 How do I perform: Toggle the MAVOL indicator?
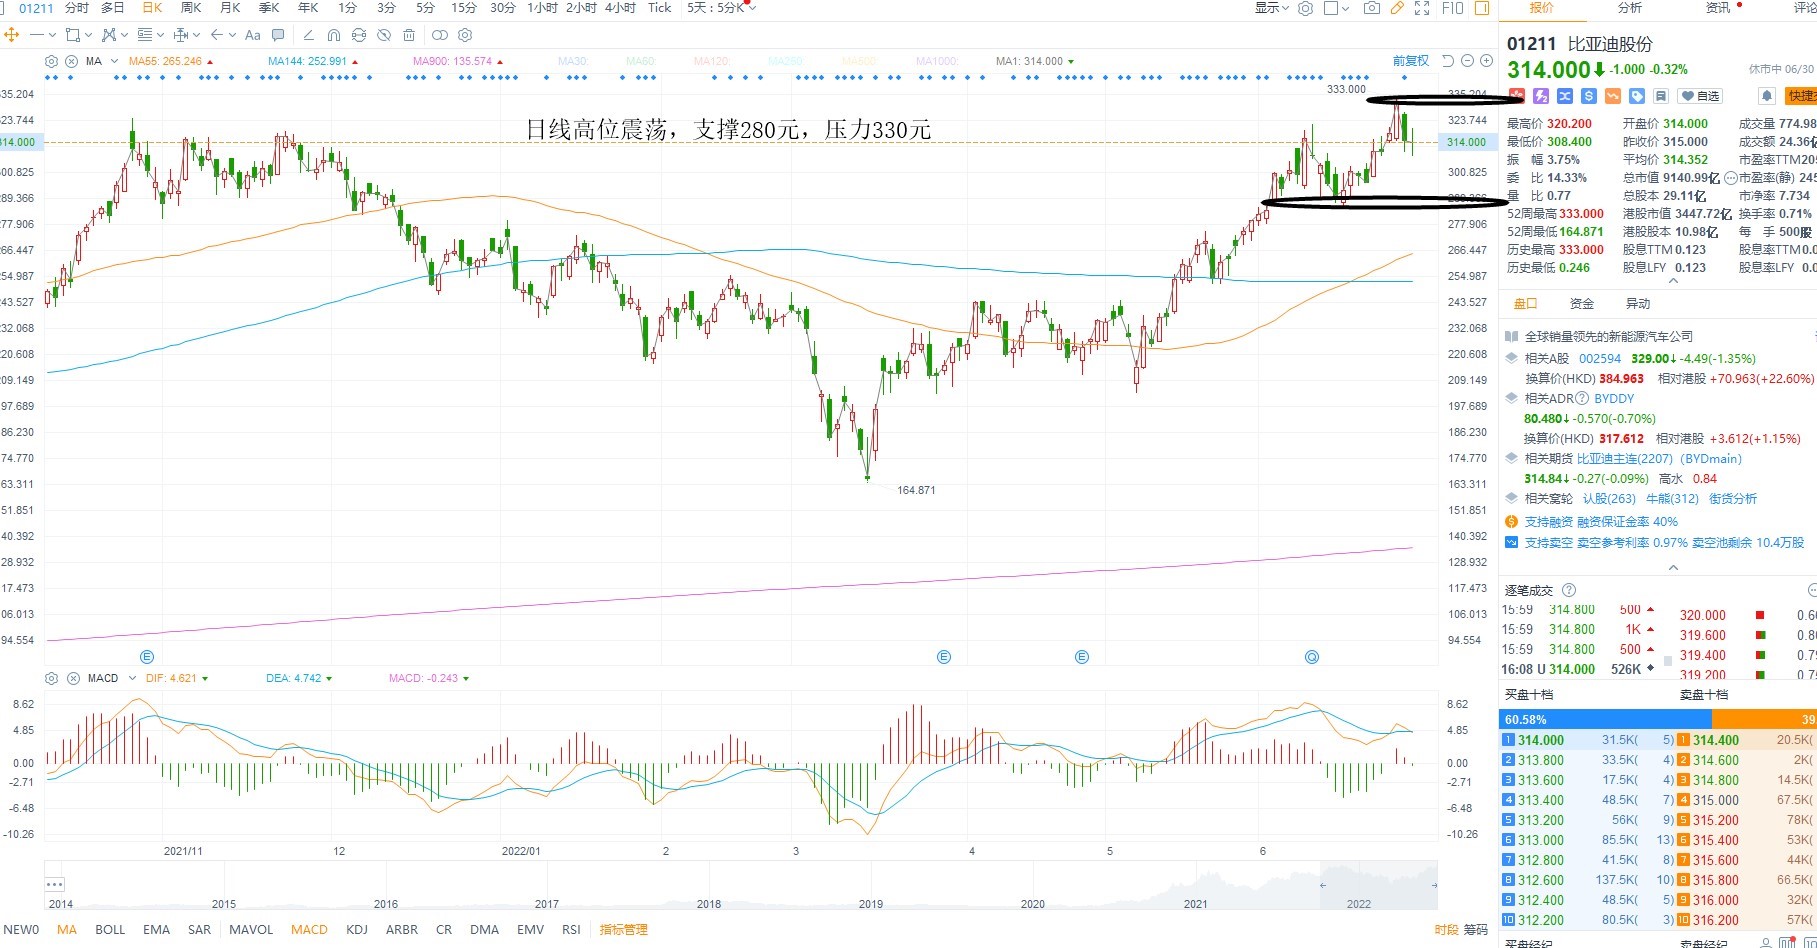point(251,929)
